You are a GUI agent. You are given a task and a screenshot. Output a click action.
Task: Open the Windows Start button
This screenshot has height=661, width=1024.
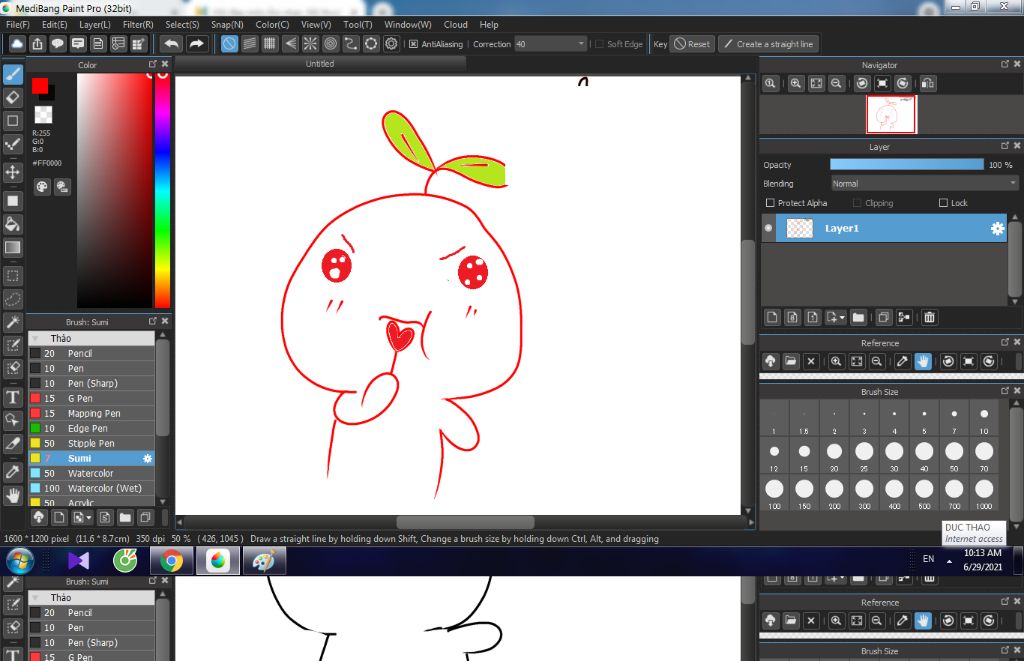[20, 560]
